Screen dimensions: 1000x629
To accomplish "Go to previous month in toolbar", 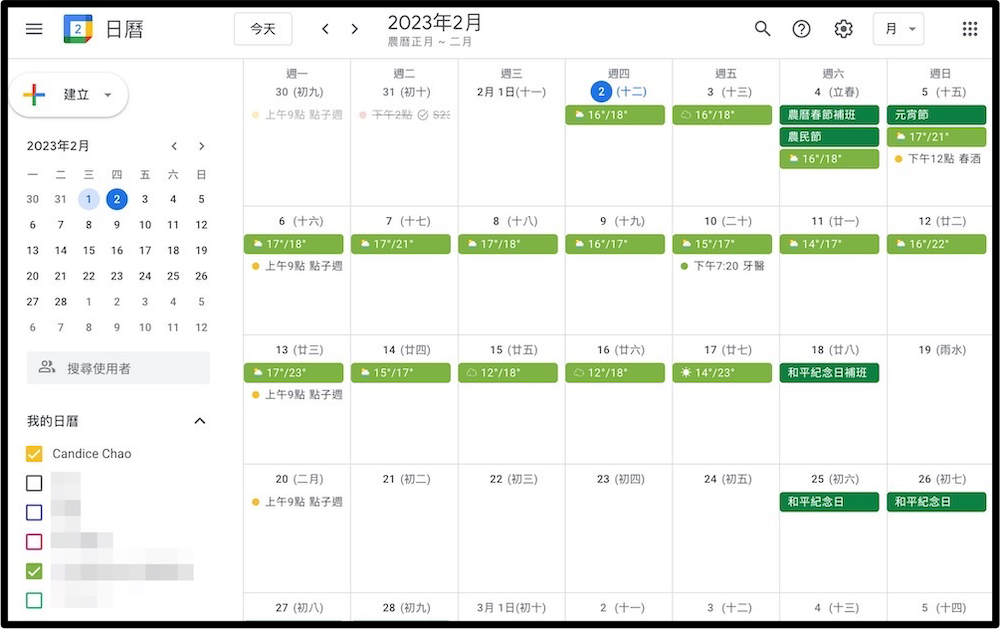I will (x=325, y=29).
